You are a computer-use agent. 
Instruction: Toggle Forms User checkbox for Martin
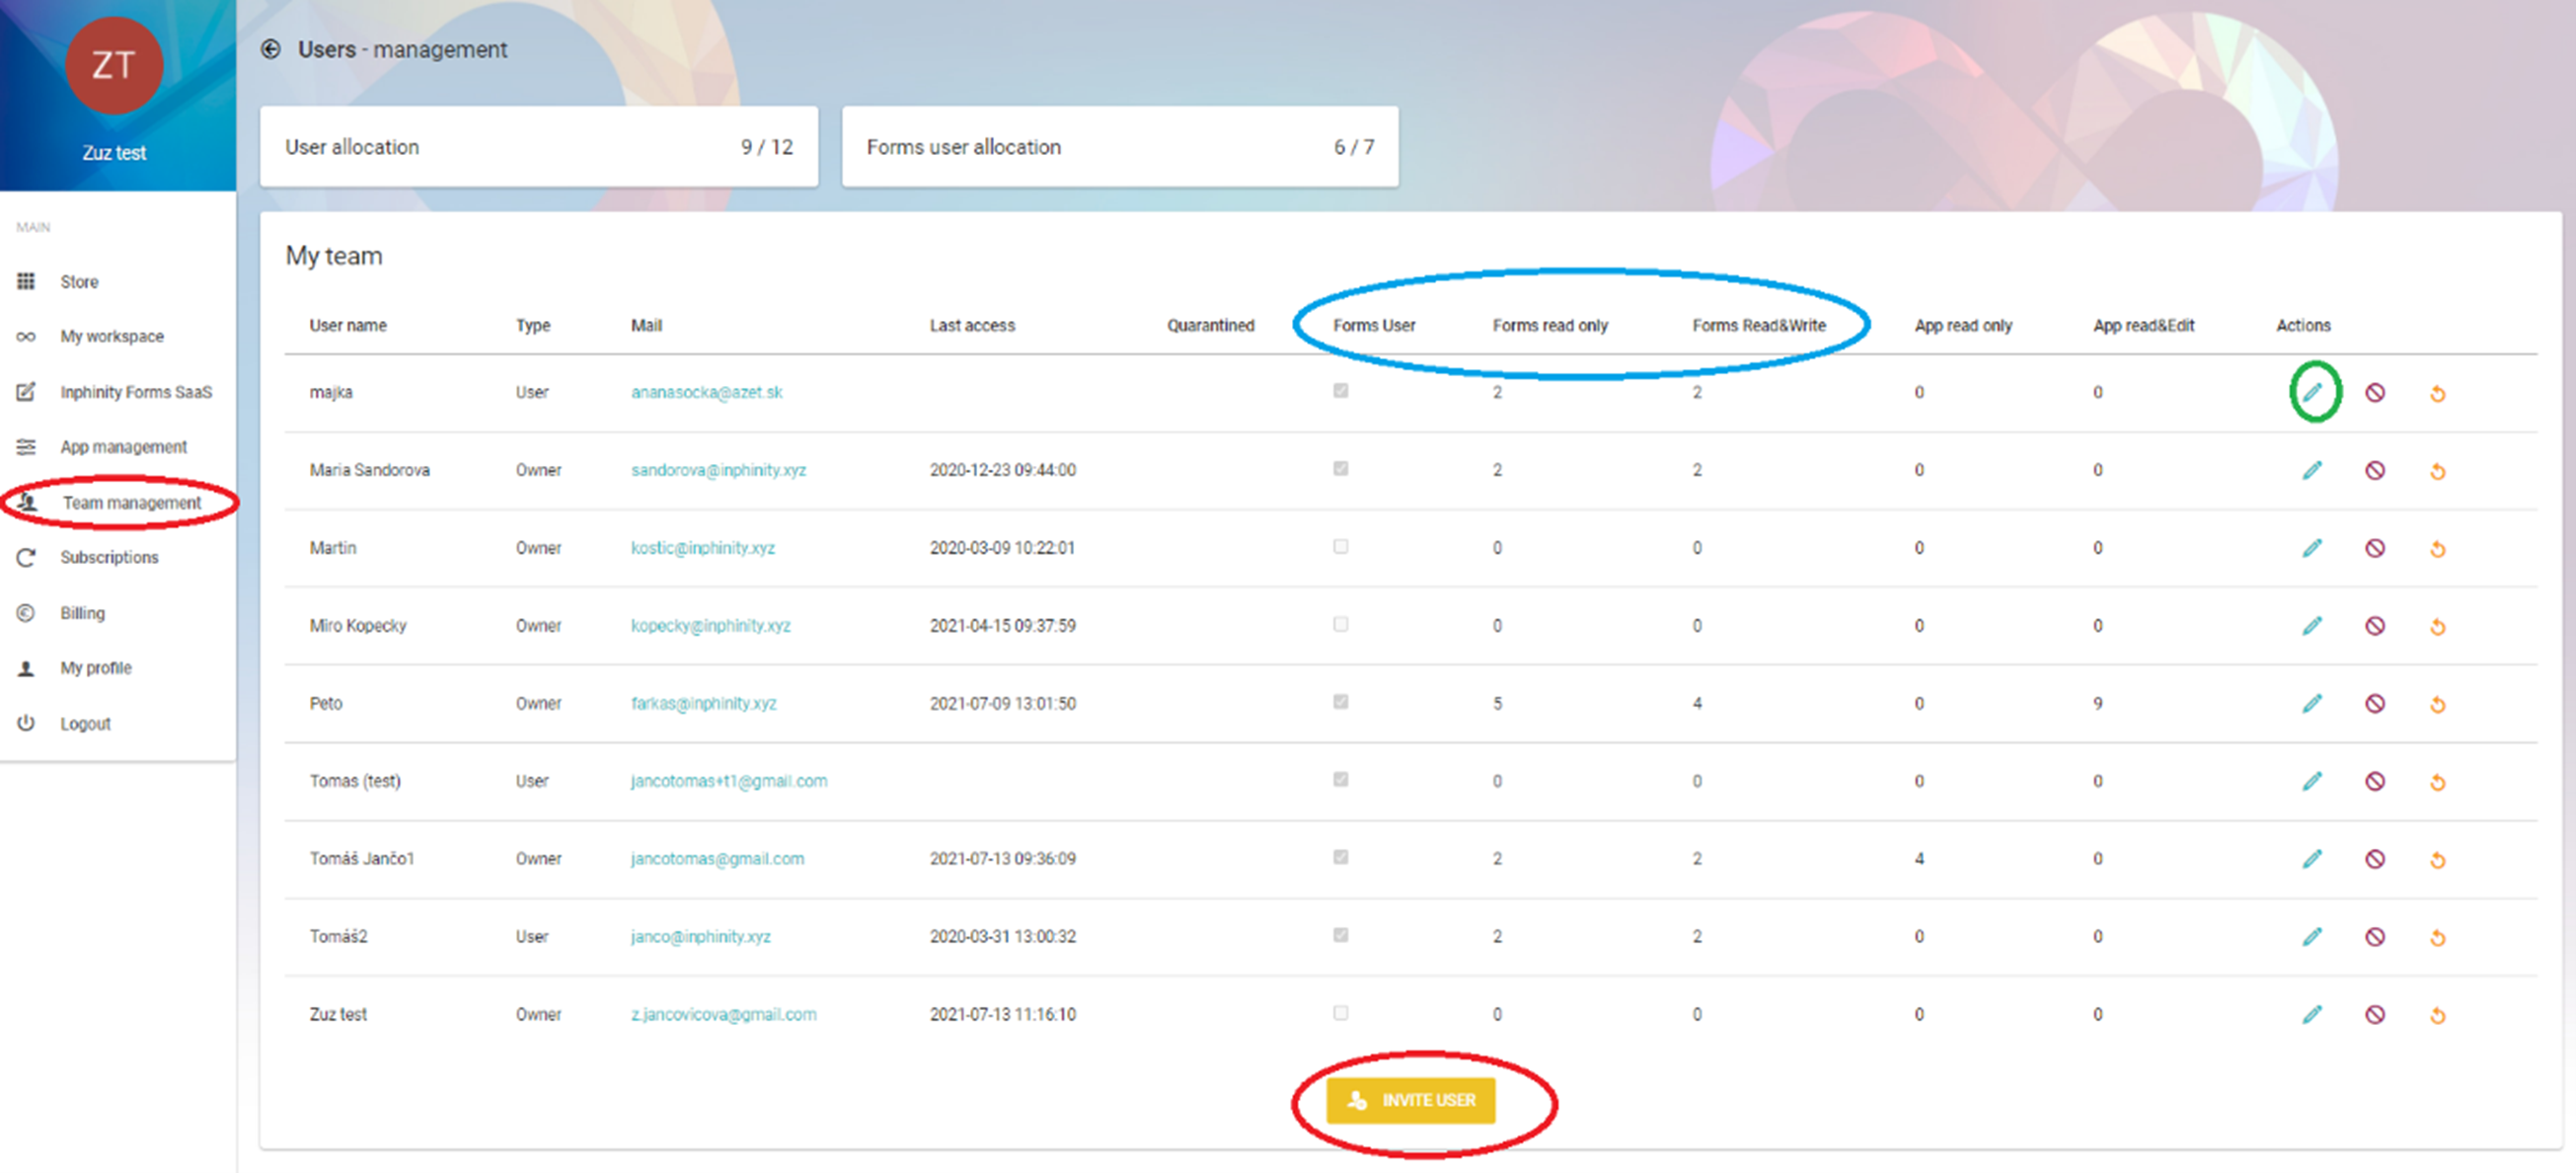point(1341,547)
